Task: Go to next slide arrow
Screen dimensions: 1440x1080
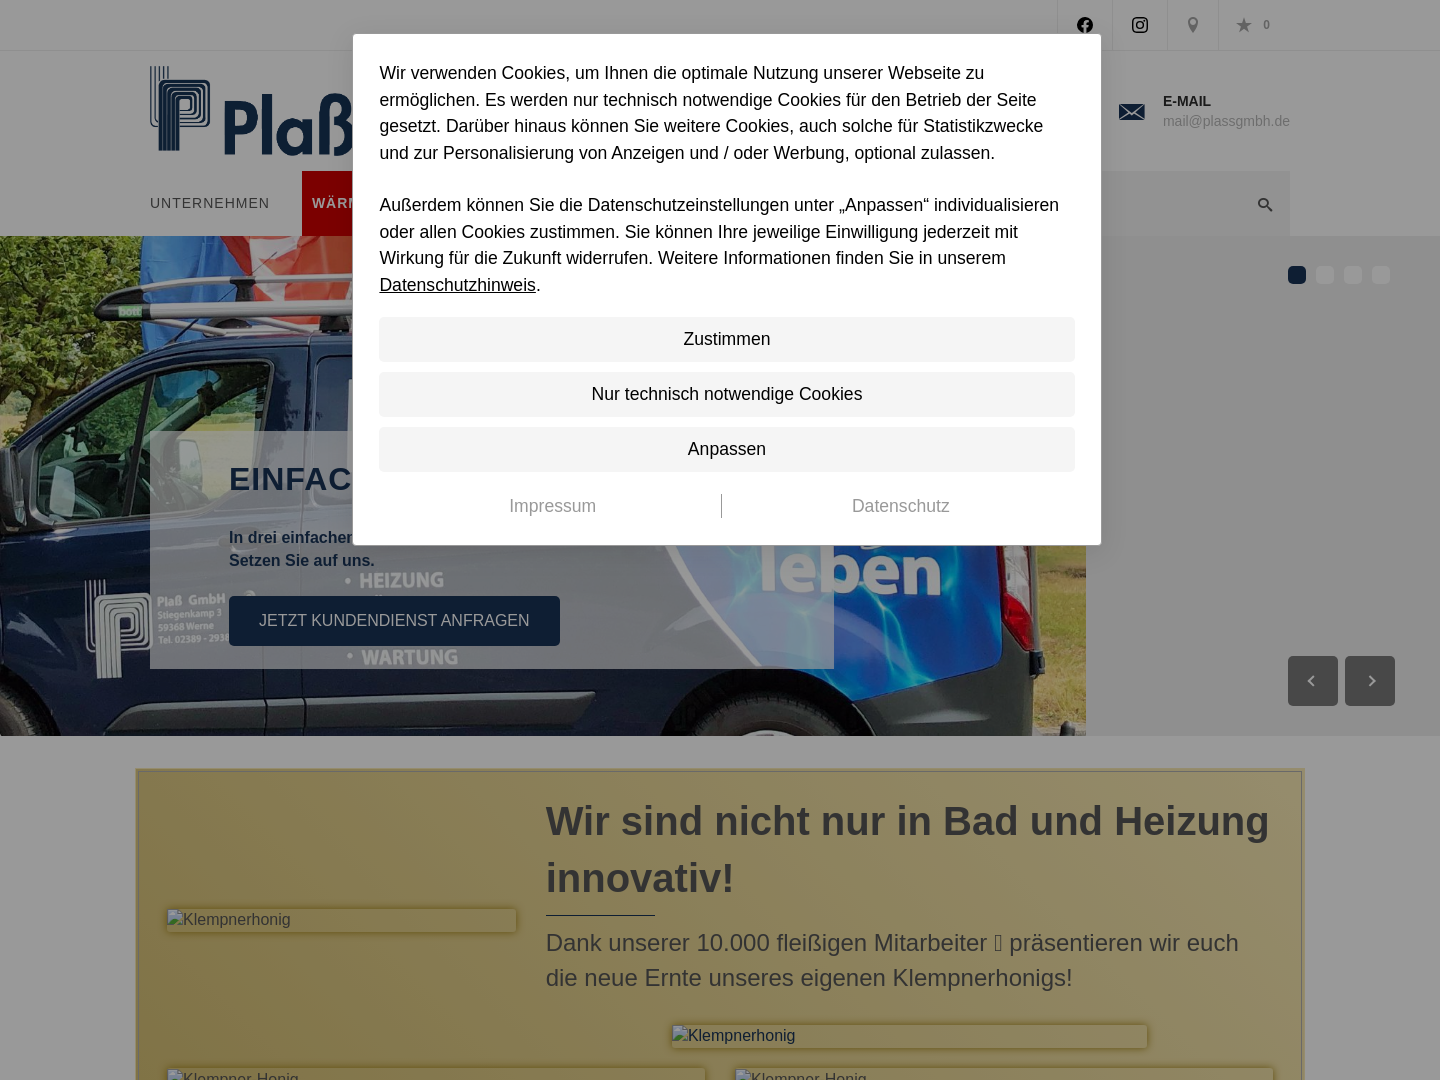Action: [x=1370, y=681]
